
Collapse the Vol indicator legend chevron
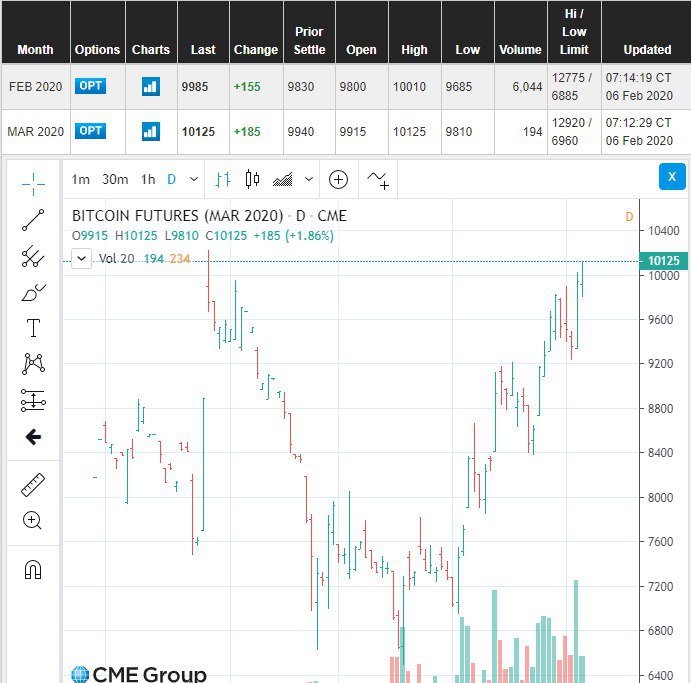81,259
